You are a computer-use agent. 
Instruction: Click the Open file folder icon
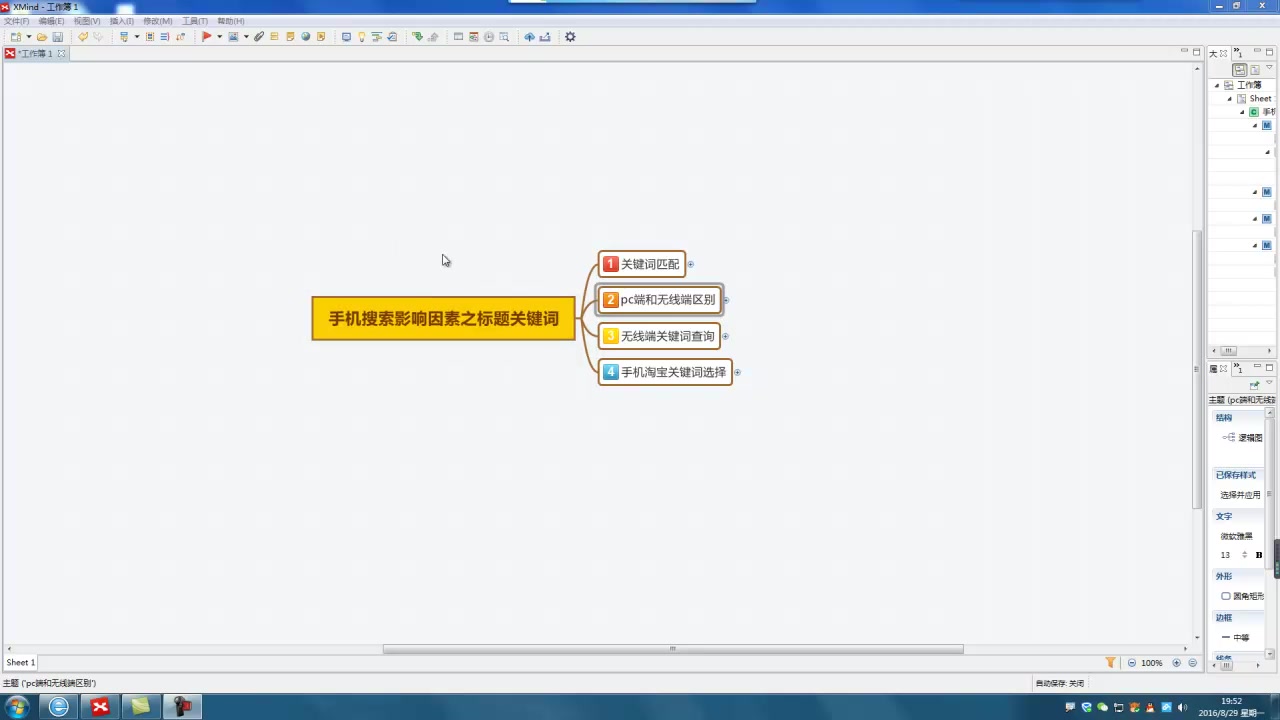point(42,37)
